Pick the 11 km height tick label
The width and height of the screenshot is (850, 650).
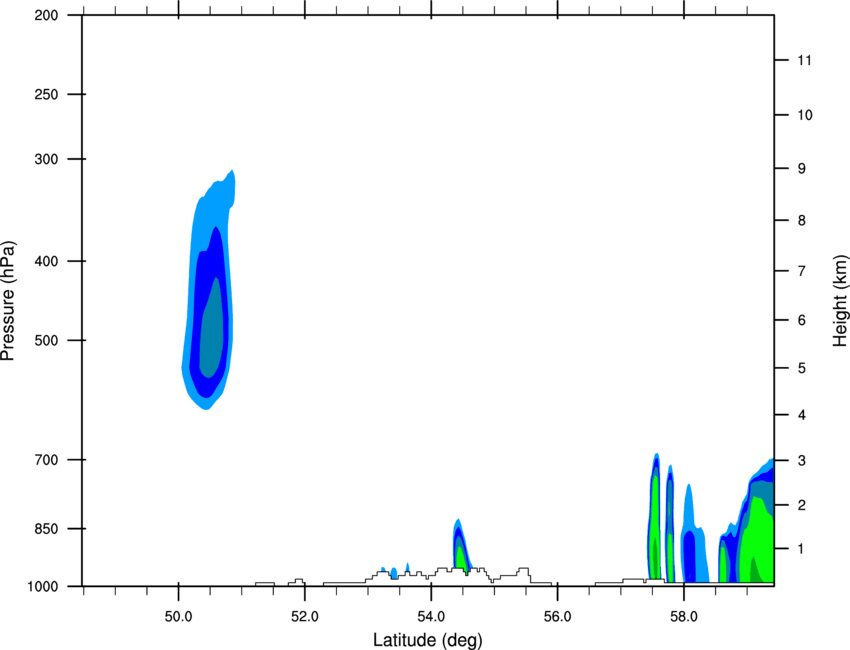805,60
